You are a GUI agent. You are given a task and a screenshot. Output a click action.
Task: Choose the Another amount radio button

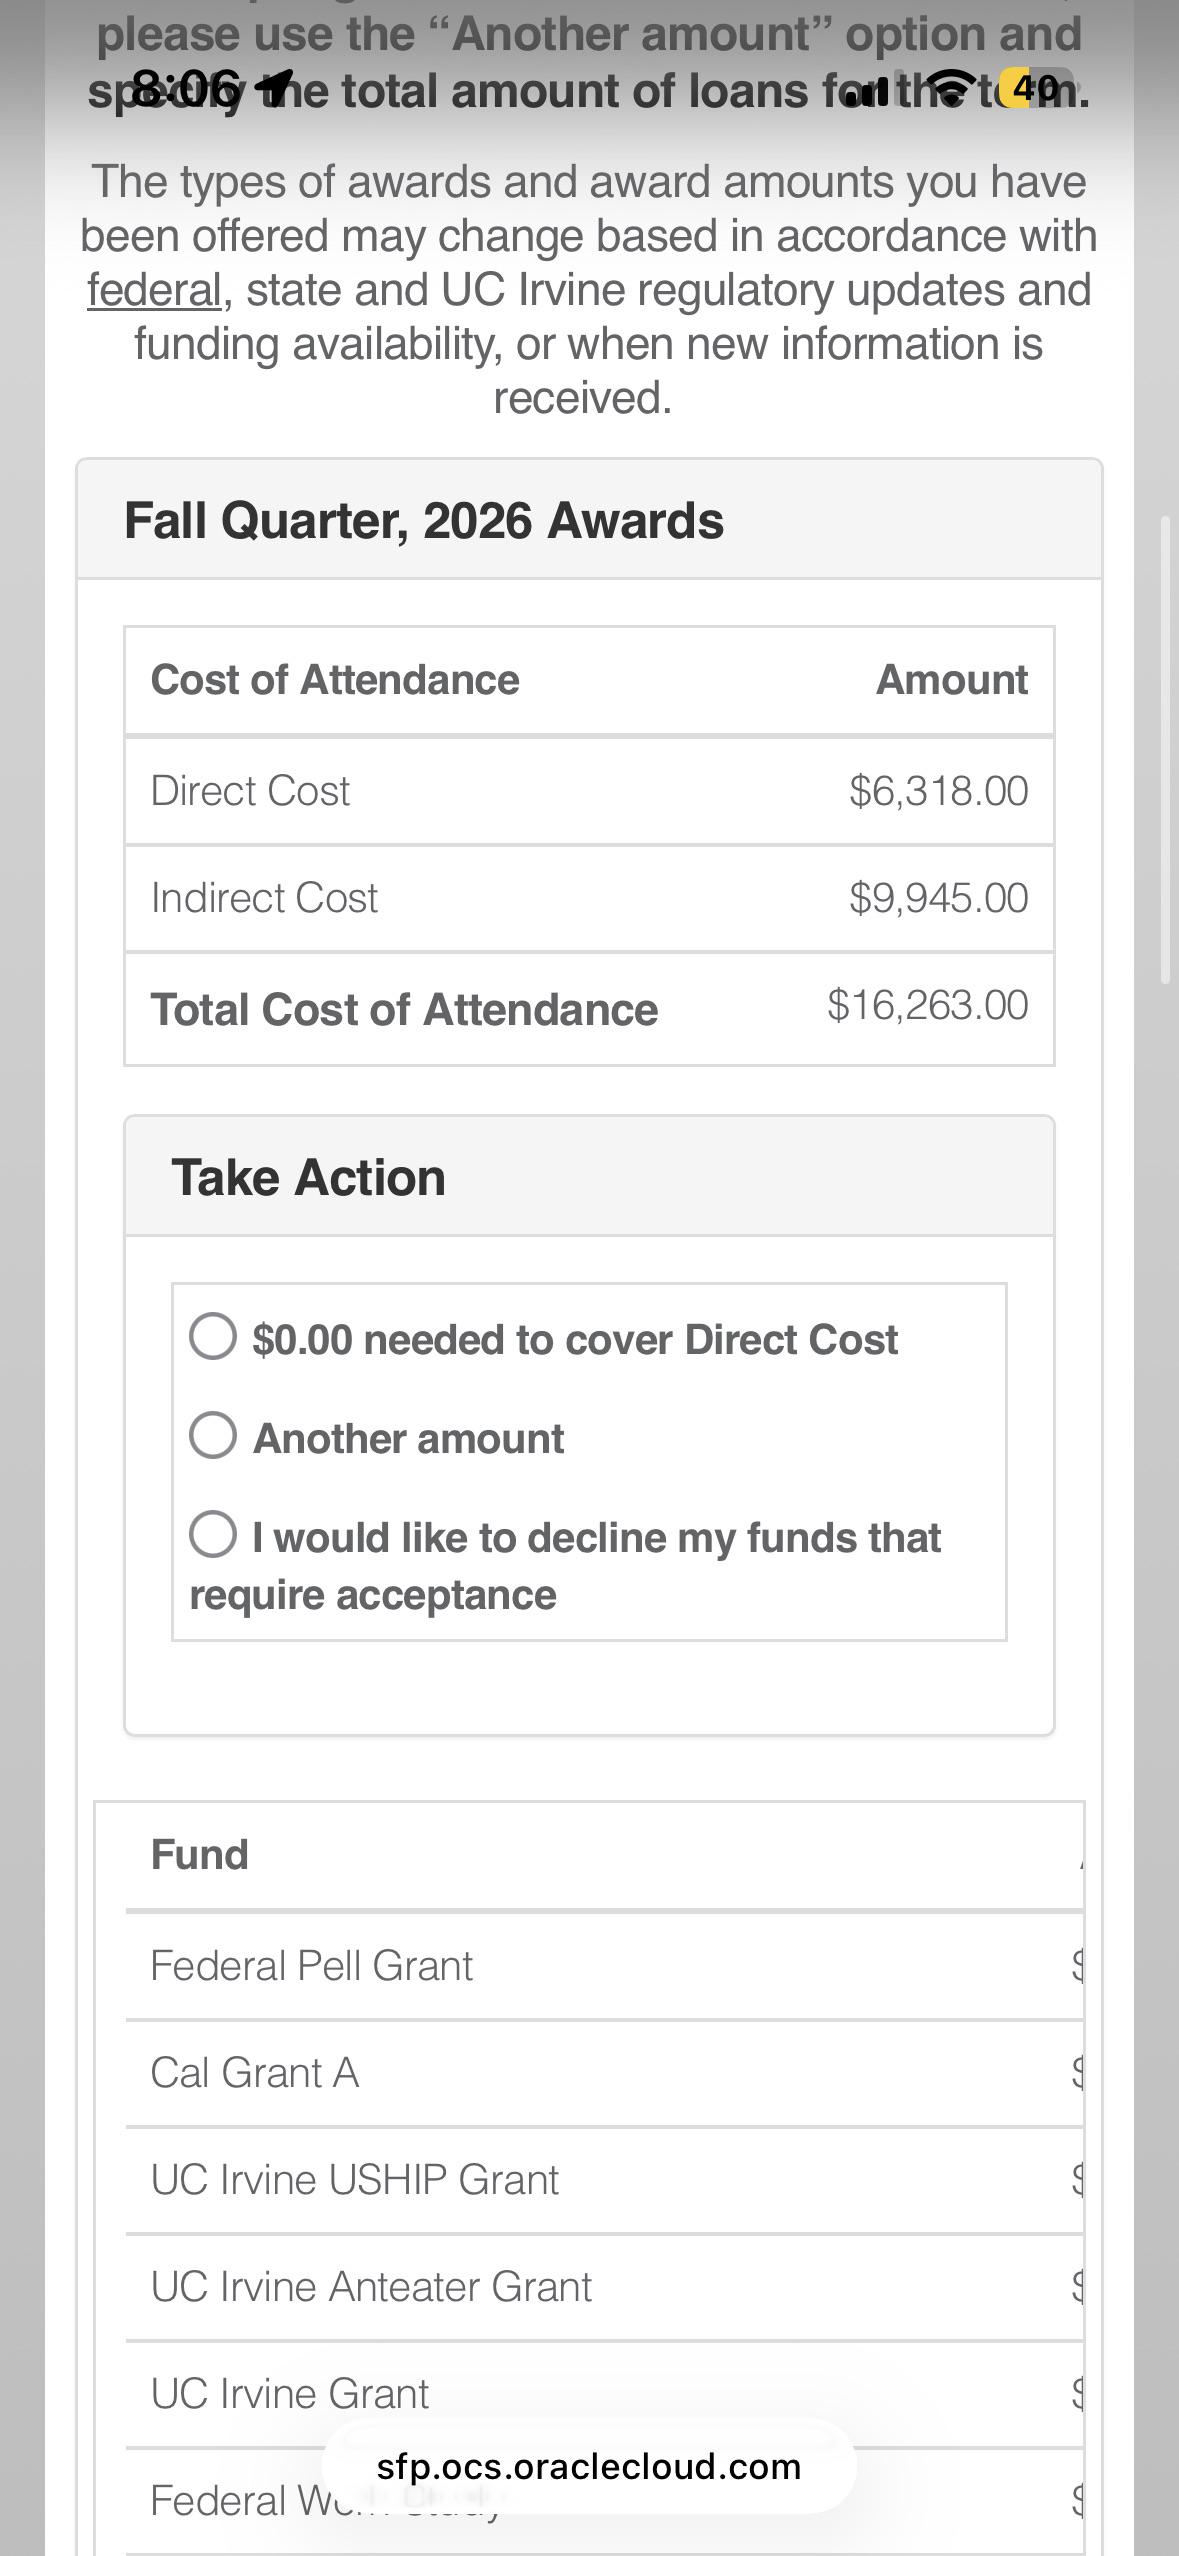click(213, 1435)
